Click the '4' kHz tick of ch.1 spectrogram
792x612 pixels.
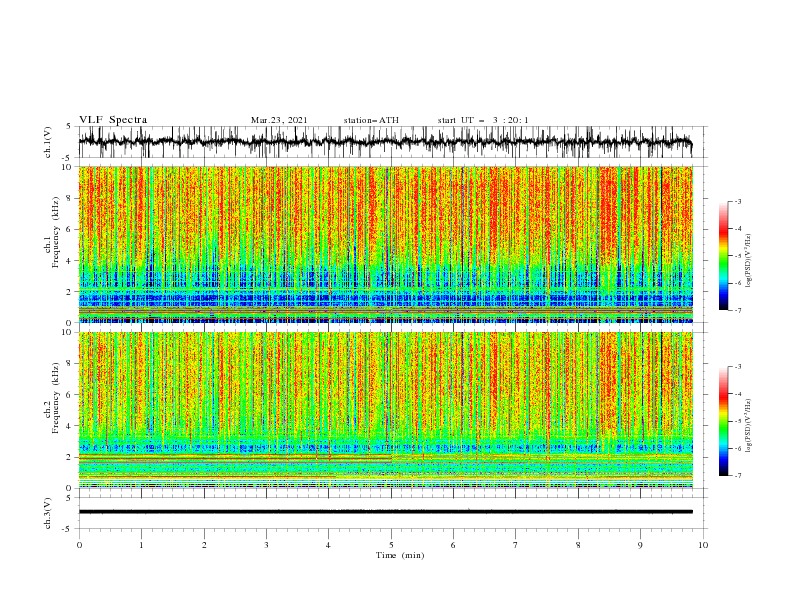pyautogui.click(x=69, y=261)
